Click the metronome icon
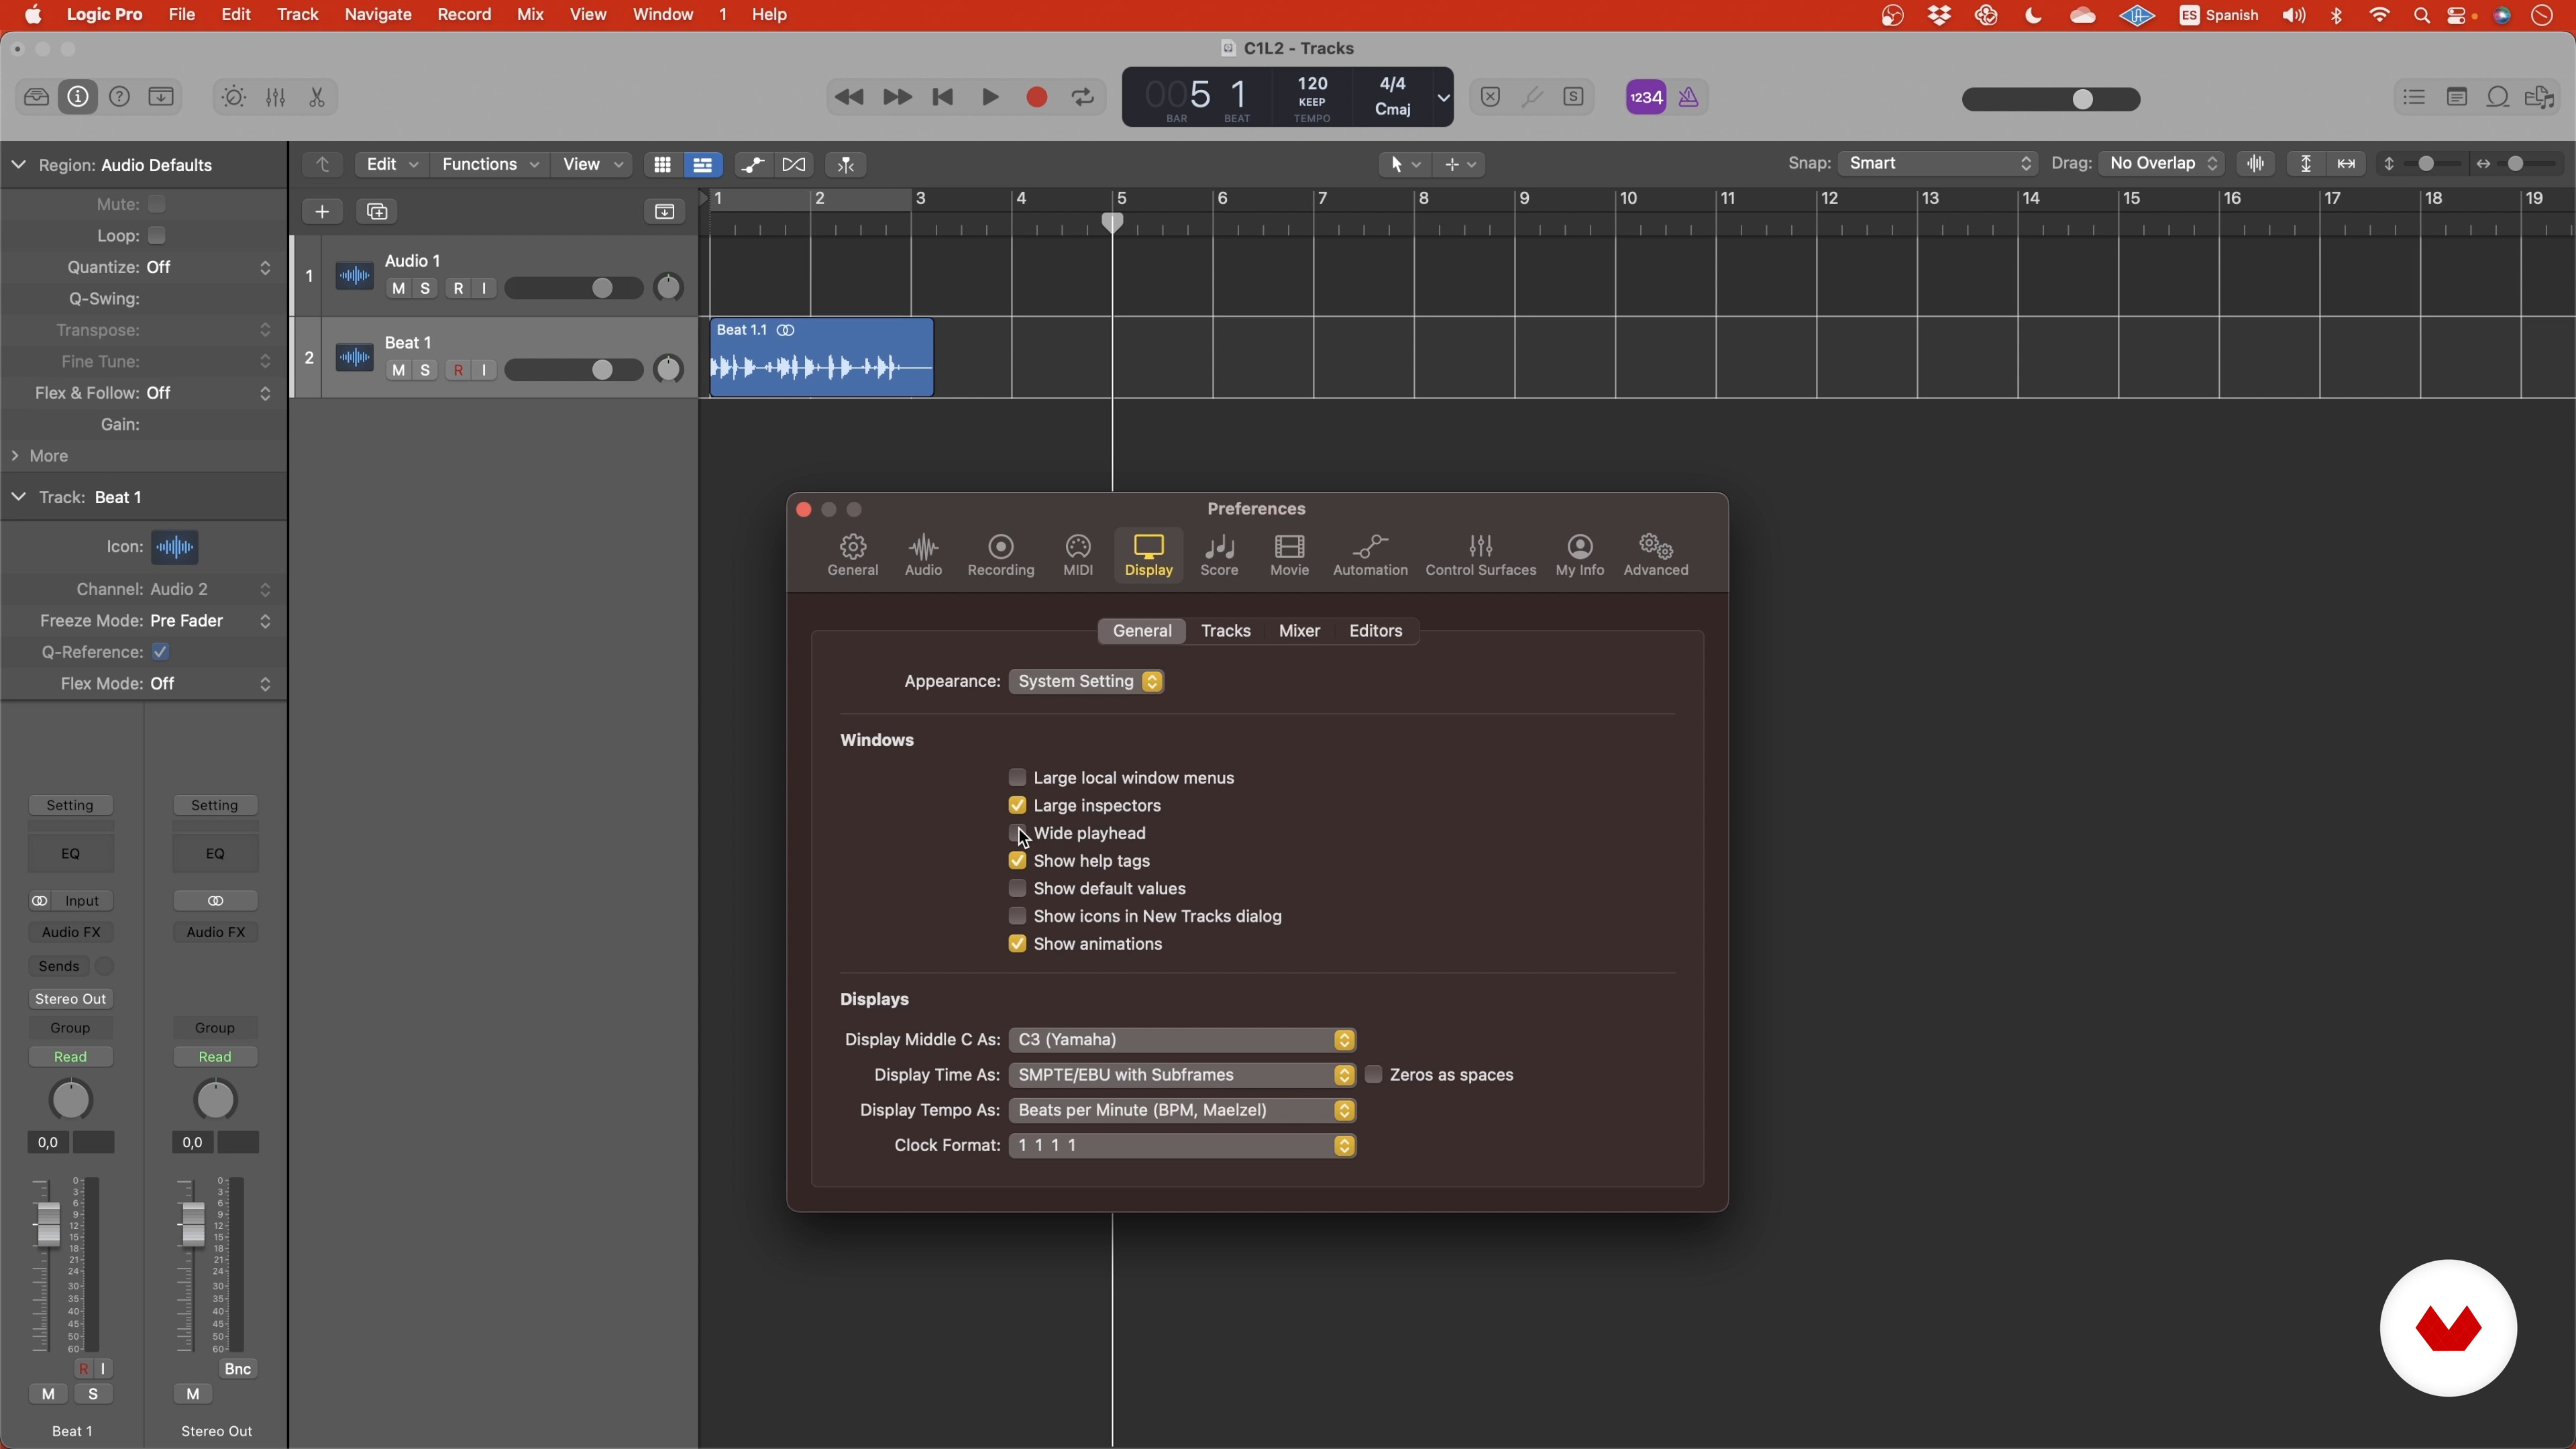 click(1689, 97)
